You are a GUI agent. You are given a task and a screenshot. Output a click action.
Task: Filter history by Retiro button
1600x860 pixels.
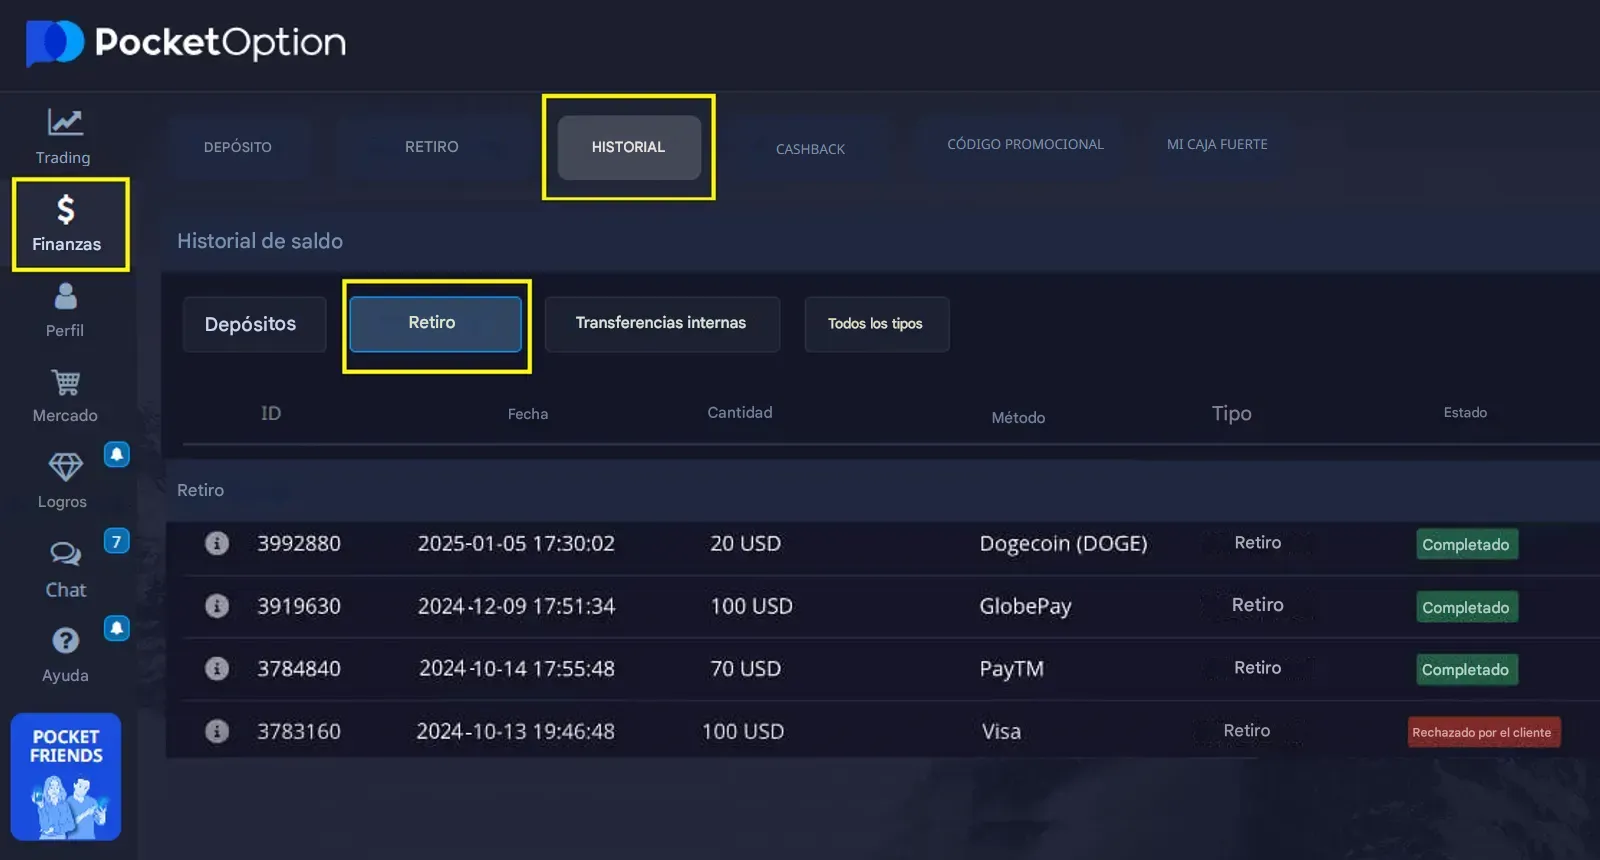(435, 324)
